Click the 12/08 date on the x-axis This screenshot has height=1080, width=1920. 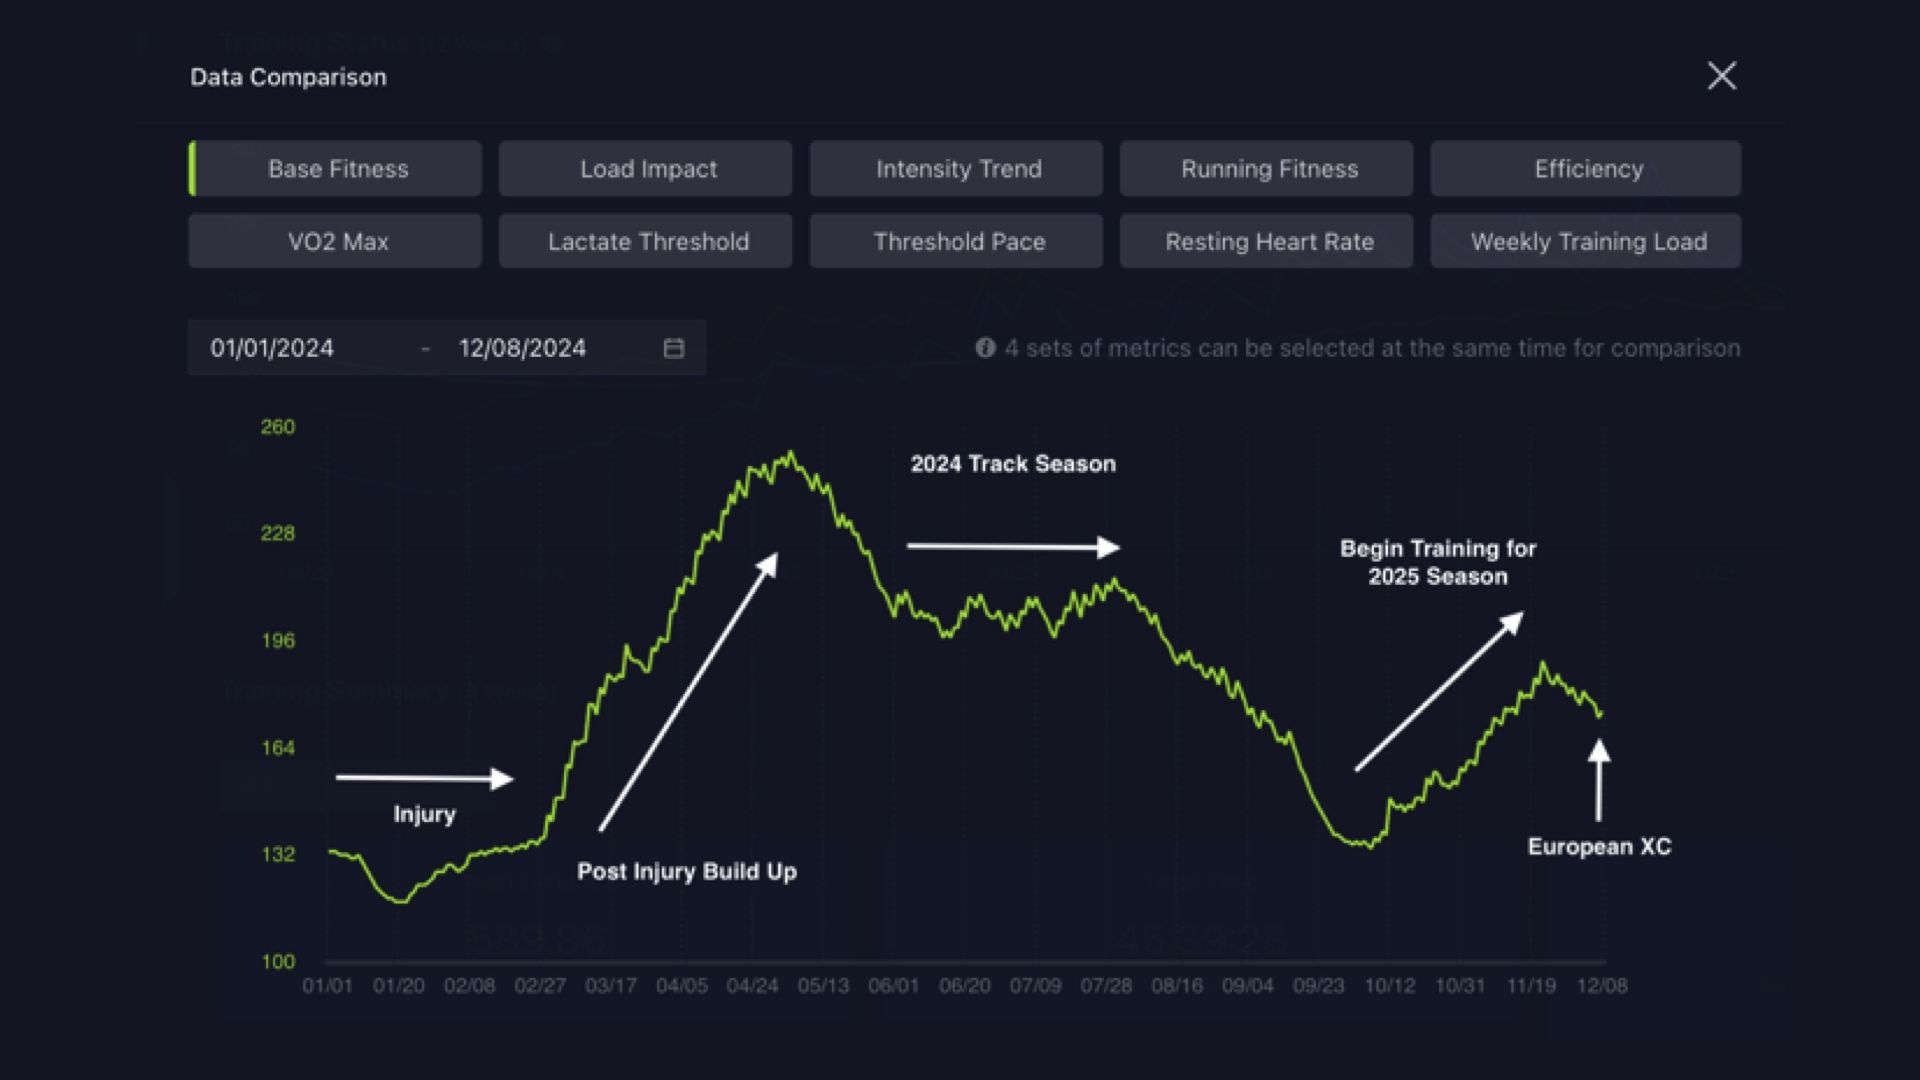coord(1602,986)
